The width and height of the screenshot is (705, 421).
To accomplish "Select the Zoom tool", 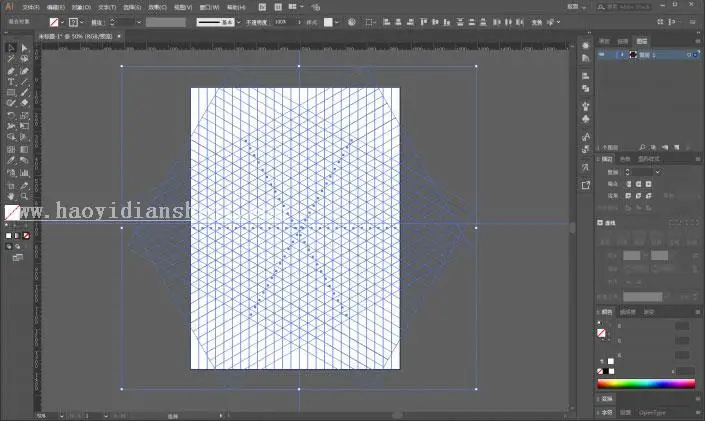I will point(24,197).
